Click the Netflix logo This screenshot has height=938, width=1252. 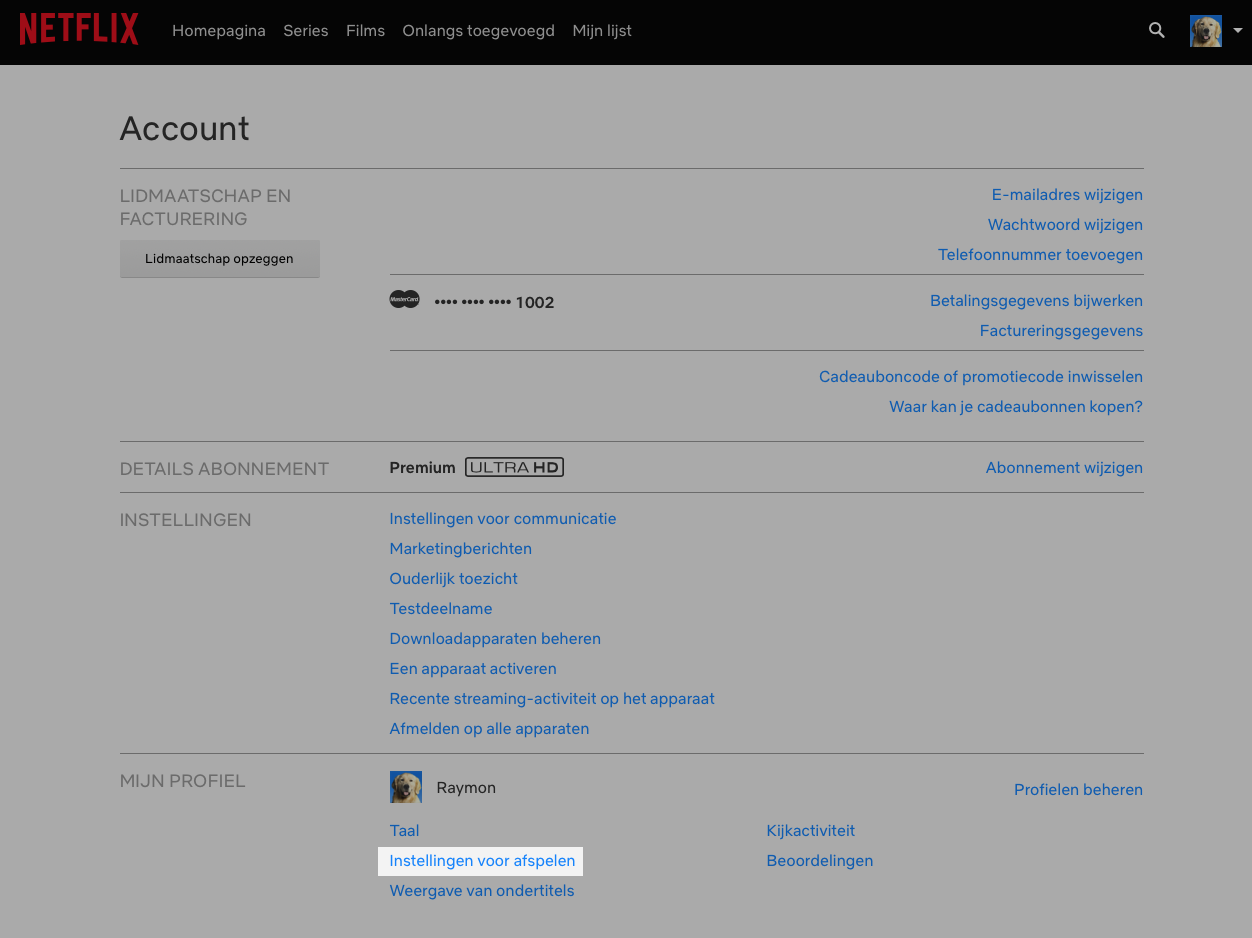coord(79,30)
